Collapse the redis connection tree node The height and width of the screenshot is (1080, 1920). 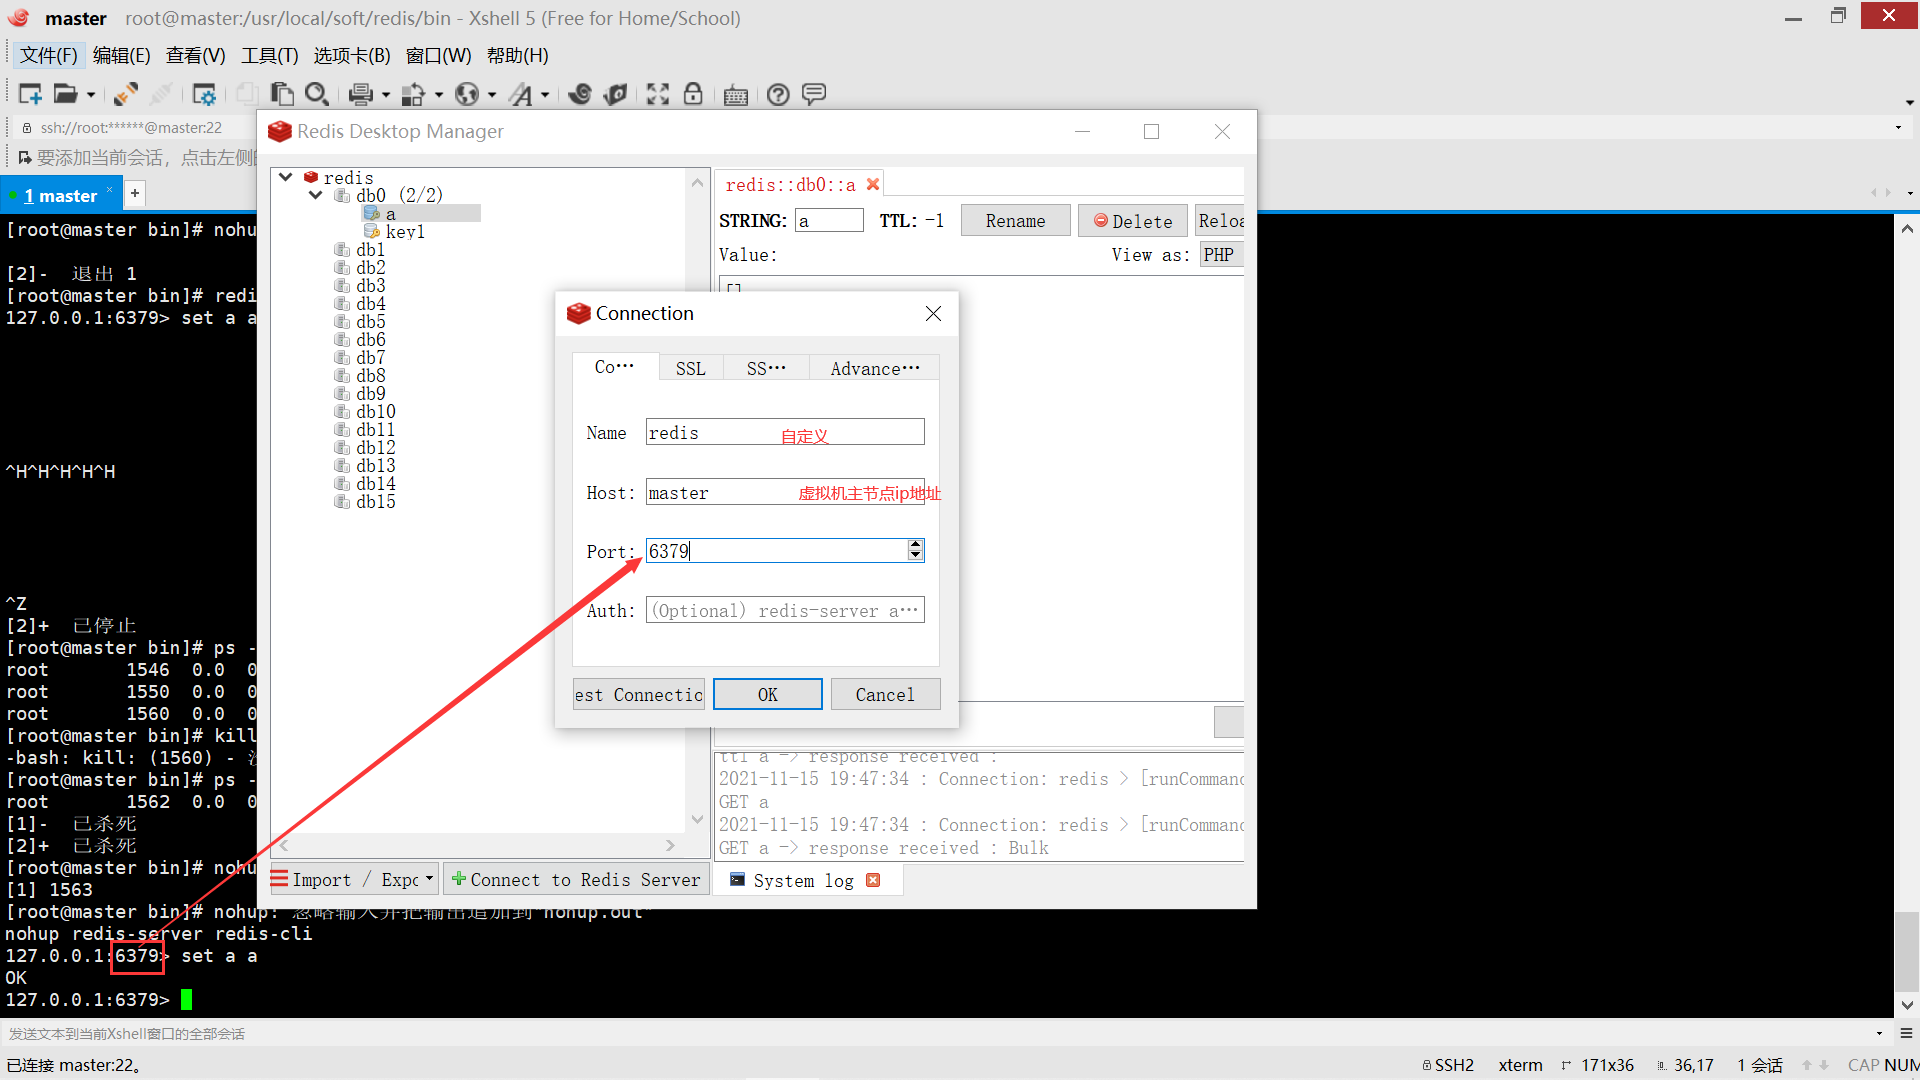pyautogui.click(x=286, y=177)
